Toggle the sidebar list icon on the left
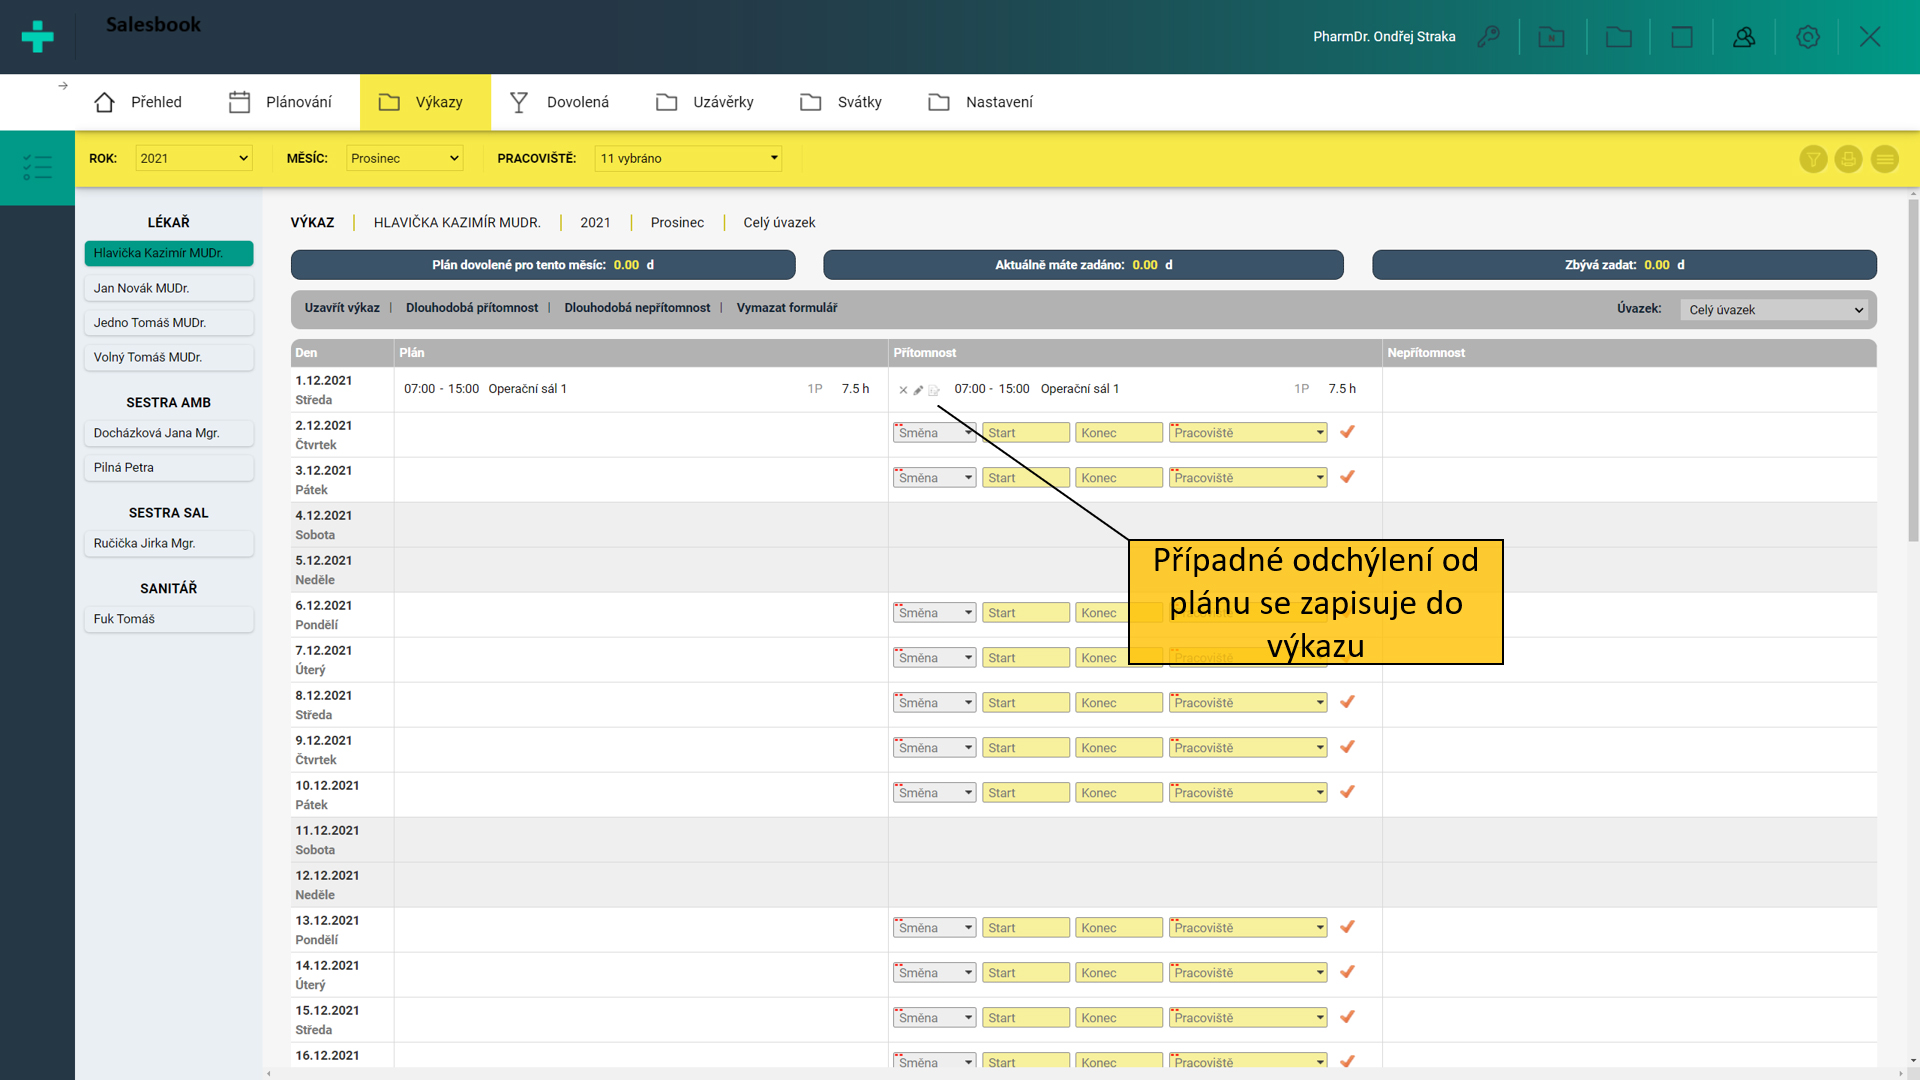 [x=37, y=167]
